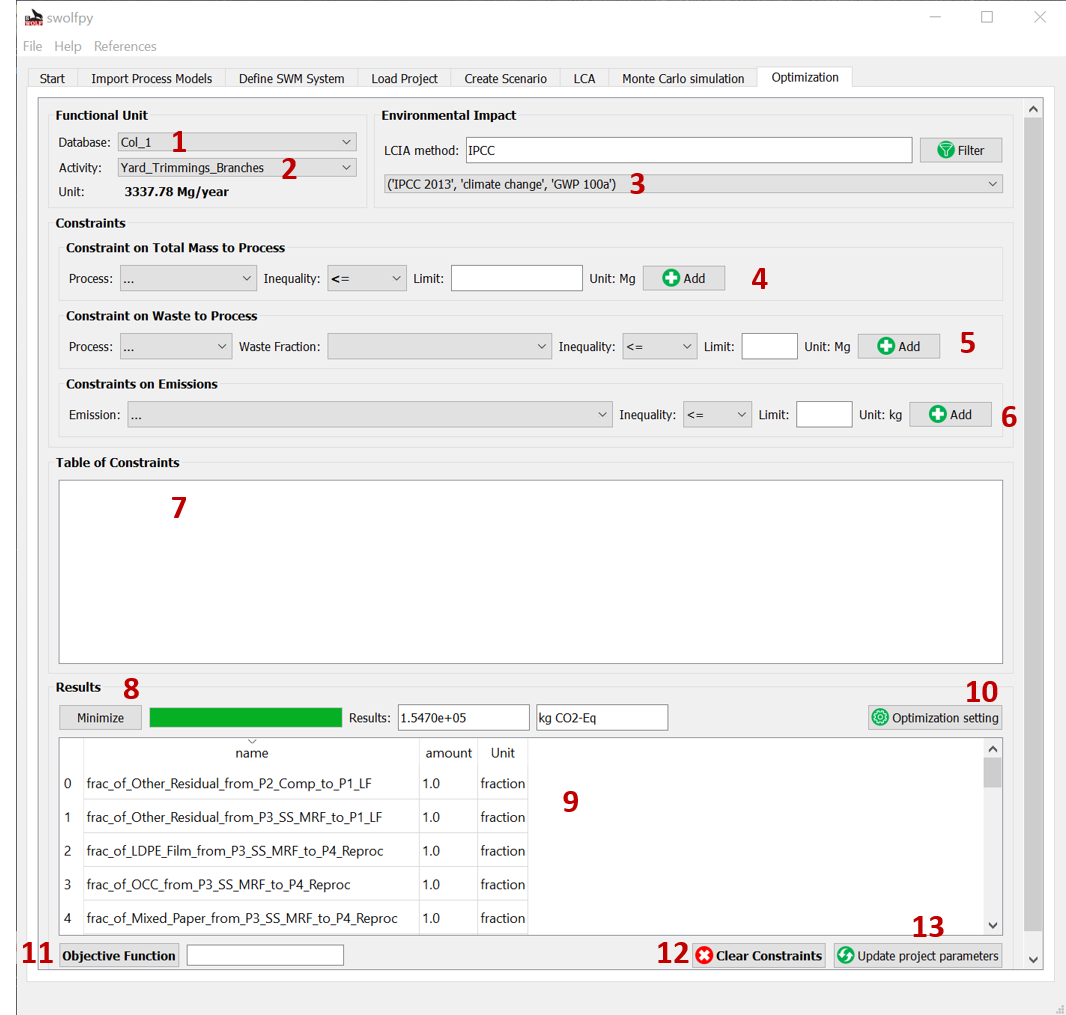Click the Filter button
The image size is (1066, 1015).
(x=961, y=150)
